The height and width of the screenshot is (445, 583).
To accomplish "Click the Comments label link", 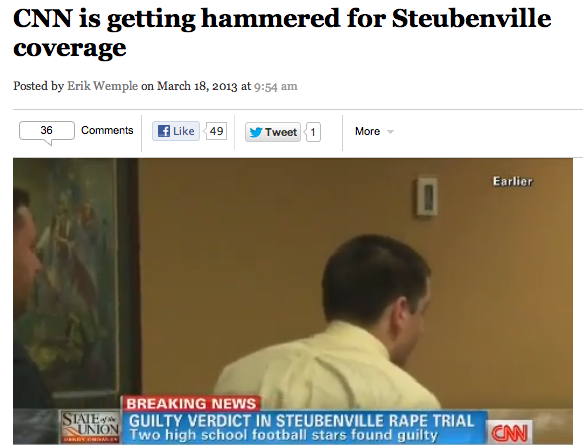I will [107, 130].
